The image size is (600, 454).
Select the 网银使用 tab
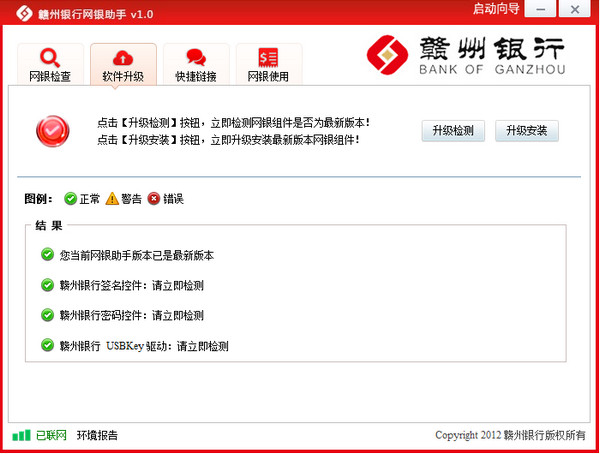[x=269, y=64]
